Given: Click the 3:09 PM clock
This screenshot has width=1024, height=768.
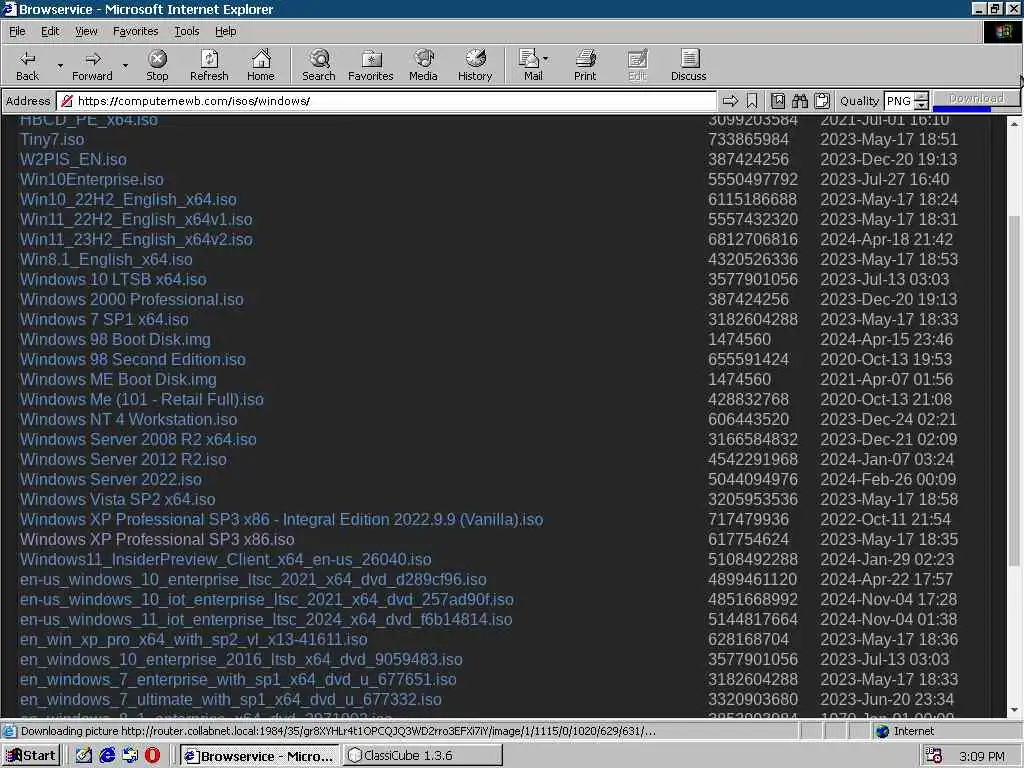Looking at the screenshot, I should pyautogui.click(x=982, y=756).
